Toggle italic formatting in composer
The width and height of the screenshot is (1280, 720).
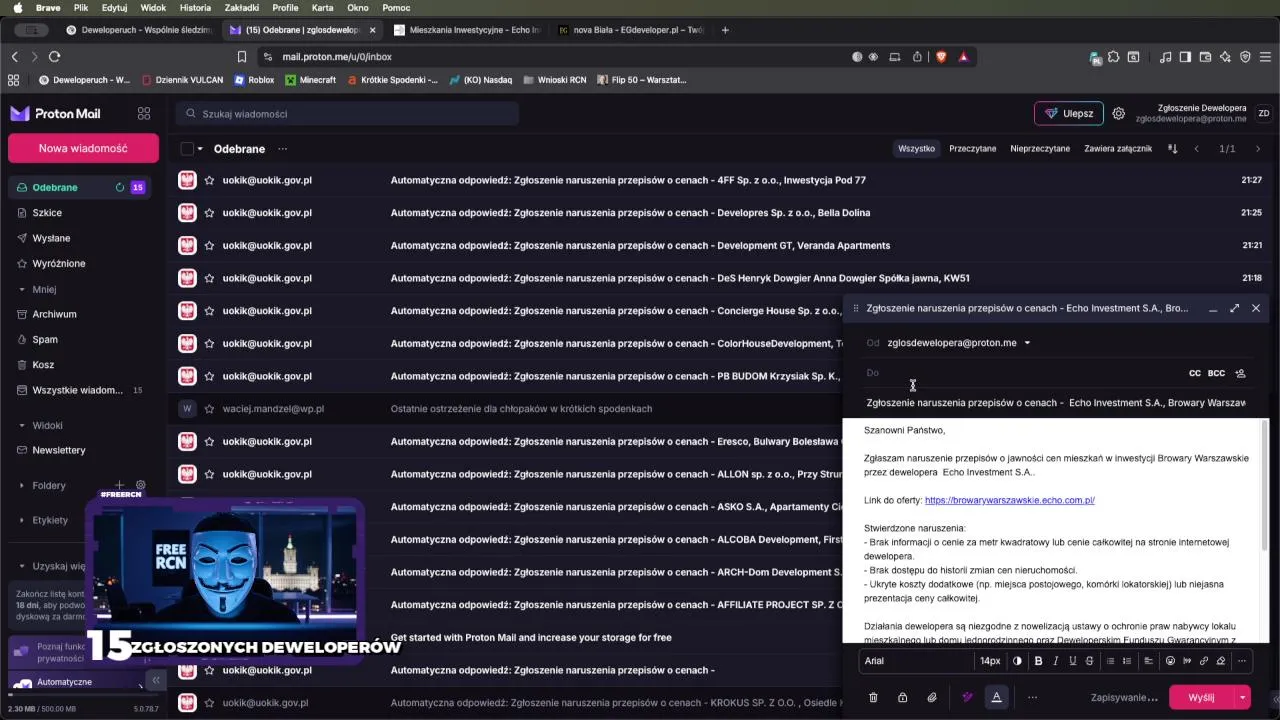click(1055, 661)
